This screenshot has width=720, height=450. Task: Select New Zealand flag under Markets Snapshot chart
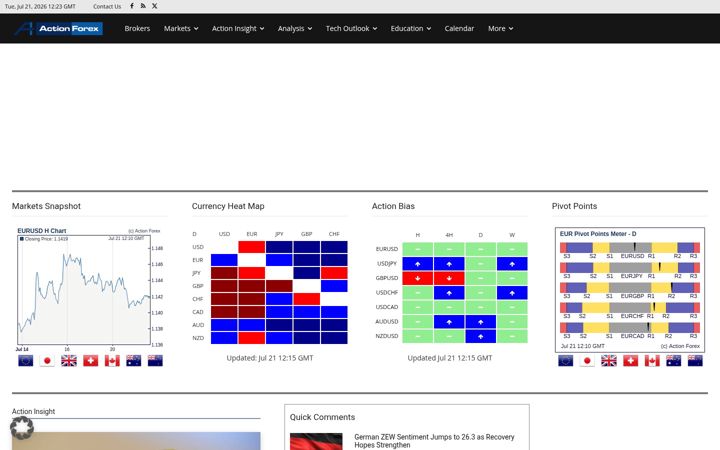pyautogui.click(x=155, y=360)
